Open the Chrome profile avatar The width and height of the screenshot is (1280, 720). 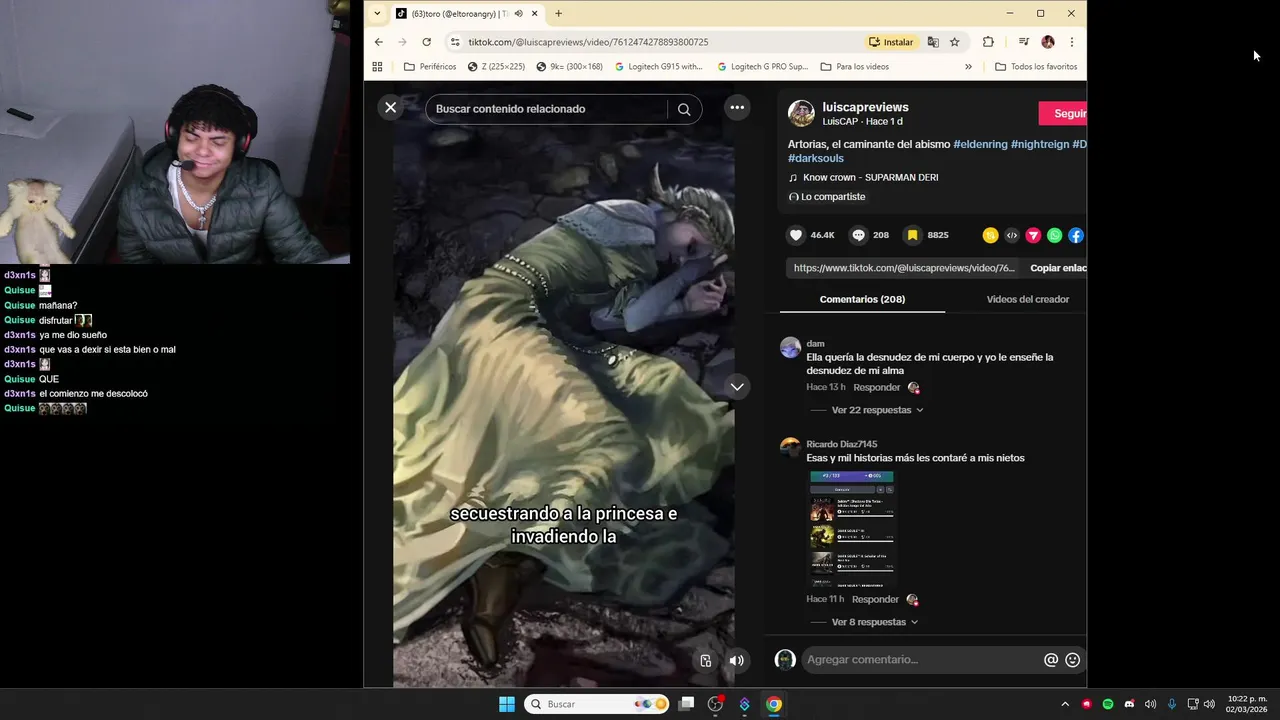coord(1048,42)
